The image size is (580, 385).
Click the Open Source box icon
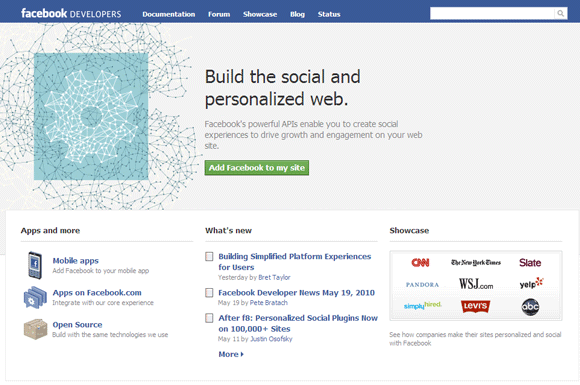[x=36, y=329]
